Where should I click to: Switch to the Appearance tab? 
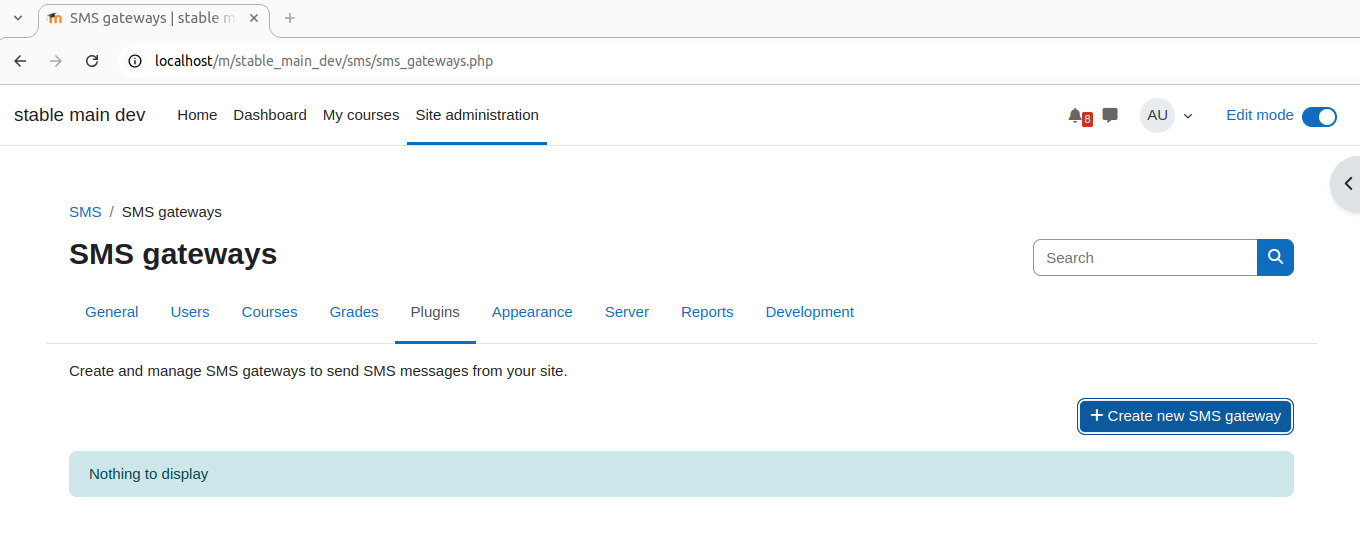pos(532,312)
